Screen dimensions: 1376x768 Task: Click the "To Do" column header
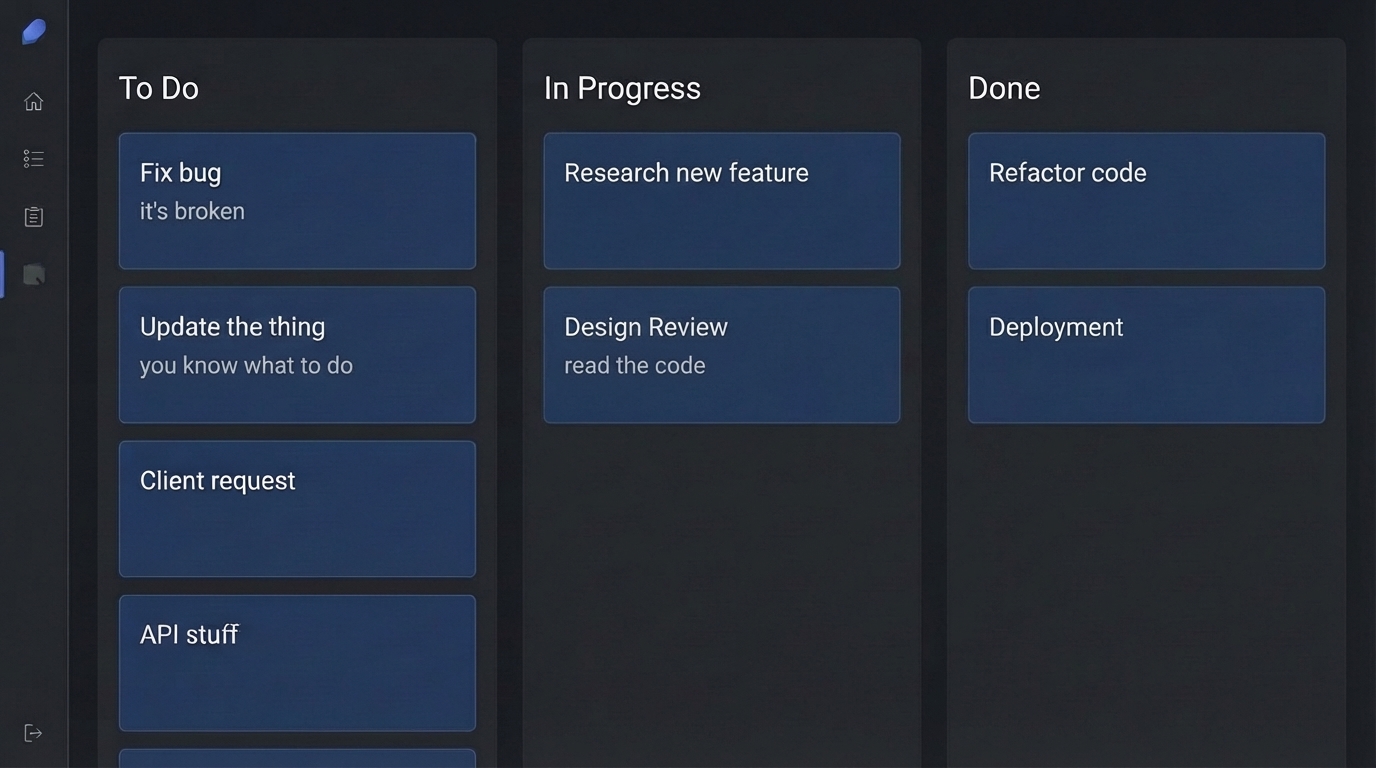coord(159,88)
